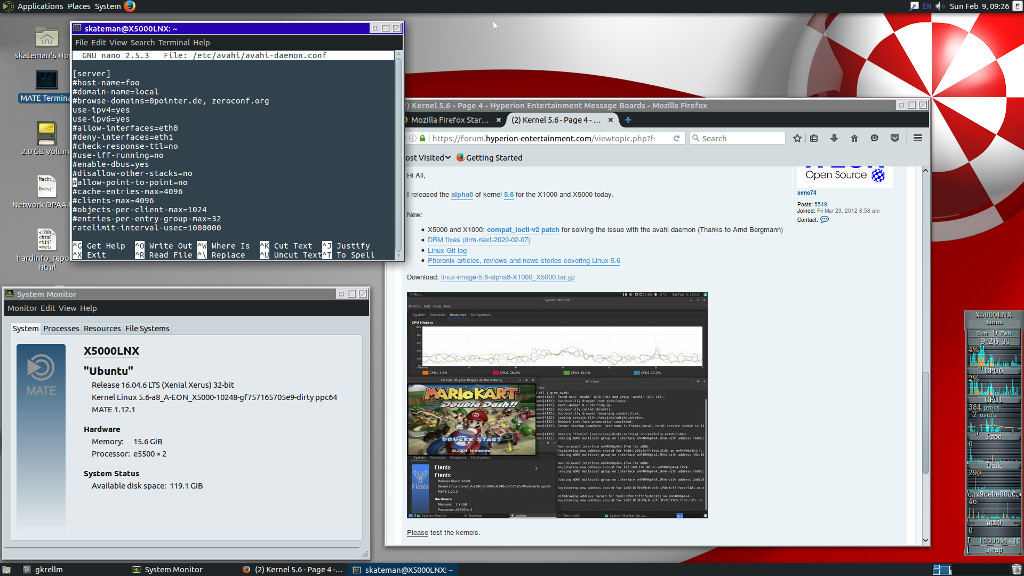Switch to the Resources tab
This screenshot has height=576, width=1024.
click(102, 328)
